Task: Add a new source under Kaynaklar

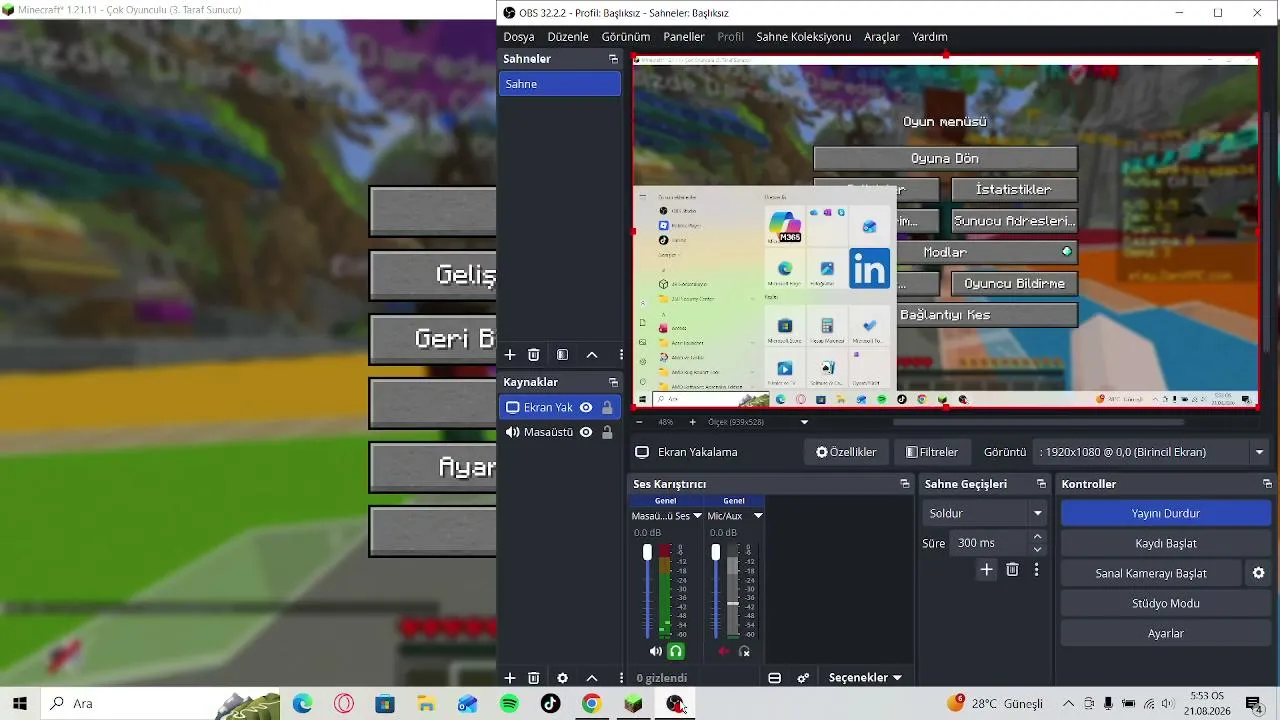Action: pyautogui.click(x=510, y=678)
